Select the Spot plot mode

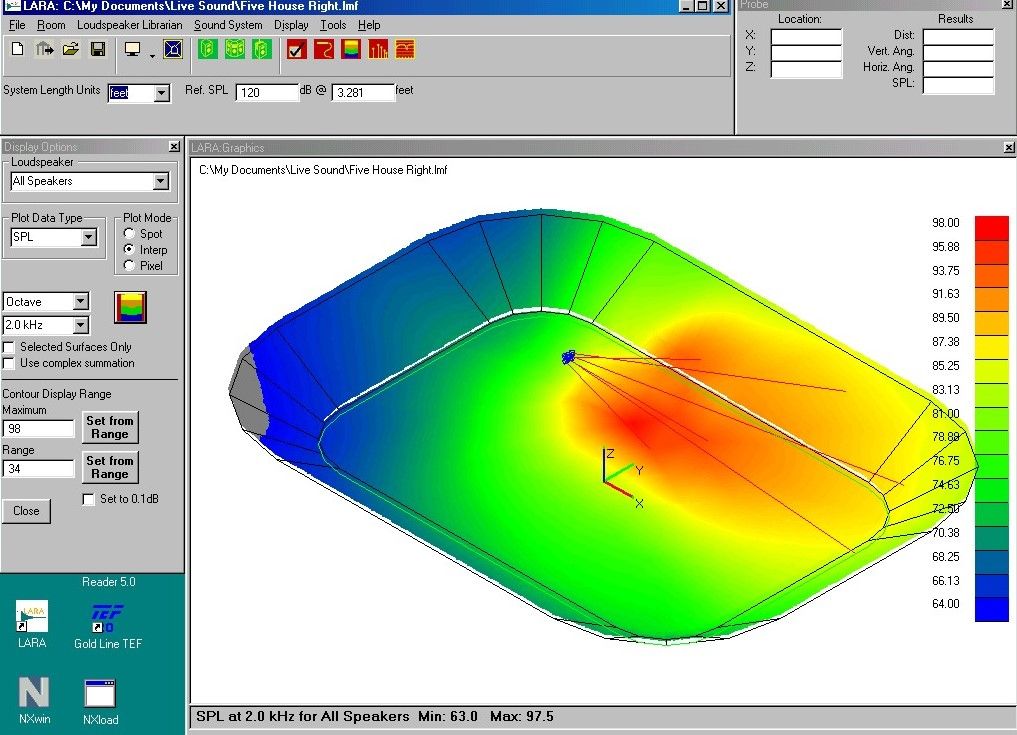129,234
